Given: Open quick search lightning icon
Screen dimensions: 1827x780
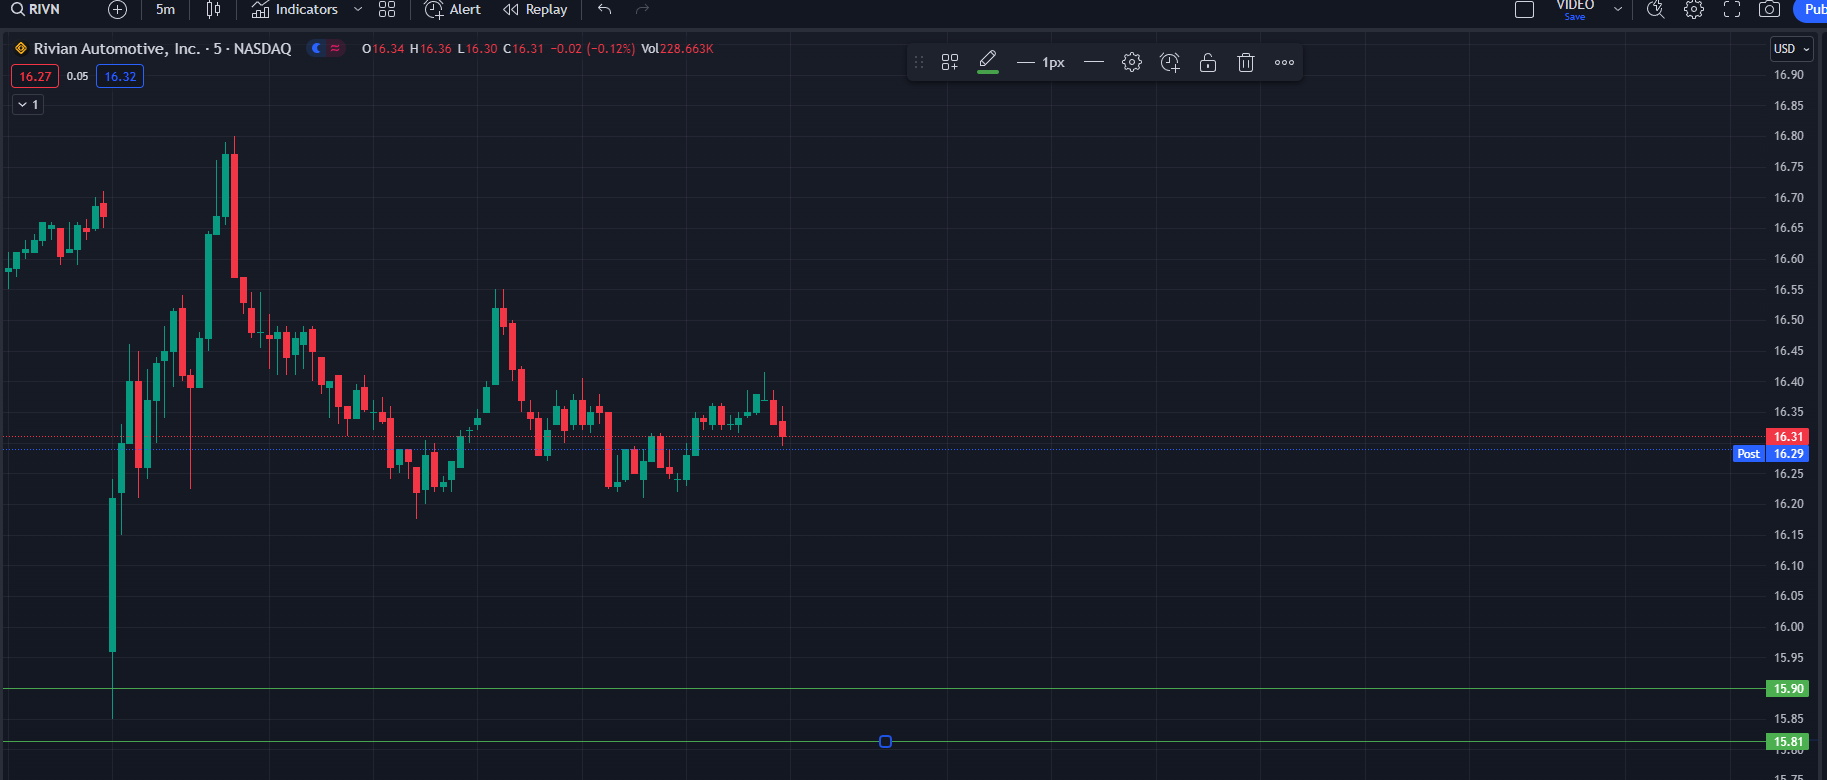Looking at the screenshot, I should [x=1656, y=9].
